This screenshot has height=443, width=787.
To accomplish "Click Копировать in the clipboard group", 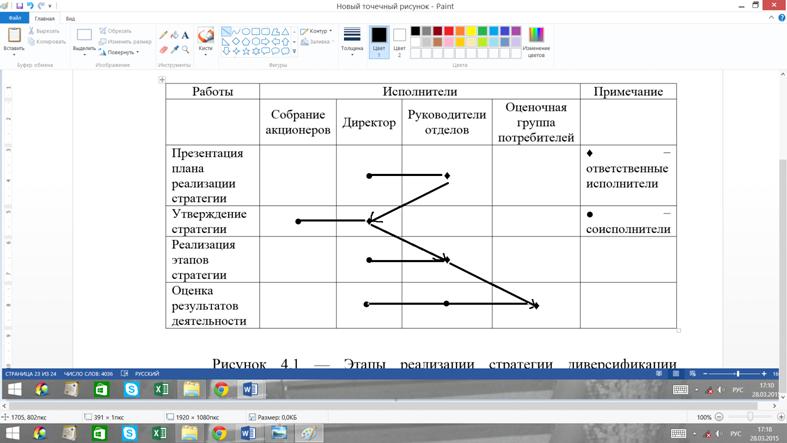I will (x=47, y=42).
